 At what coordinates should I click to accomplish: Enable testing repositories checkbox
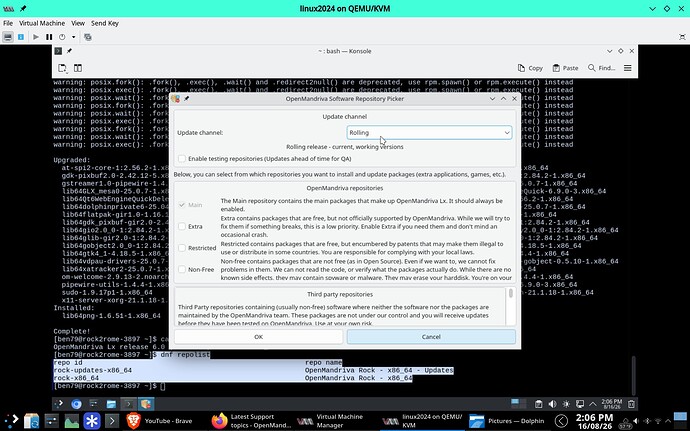182,158
